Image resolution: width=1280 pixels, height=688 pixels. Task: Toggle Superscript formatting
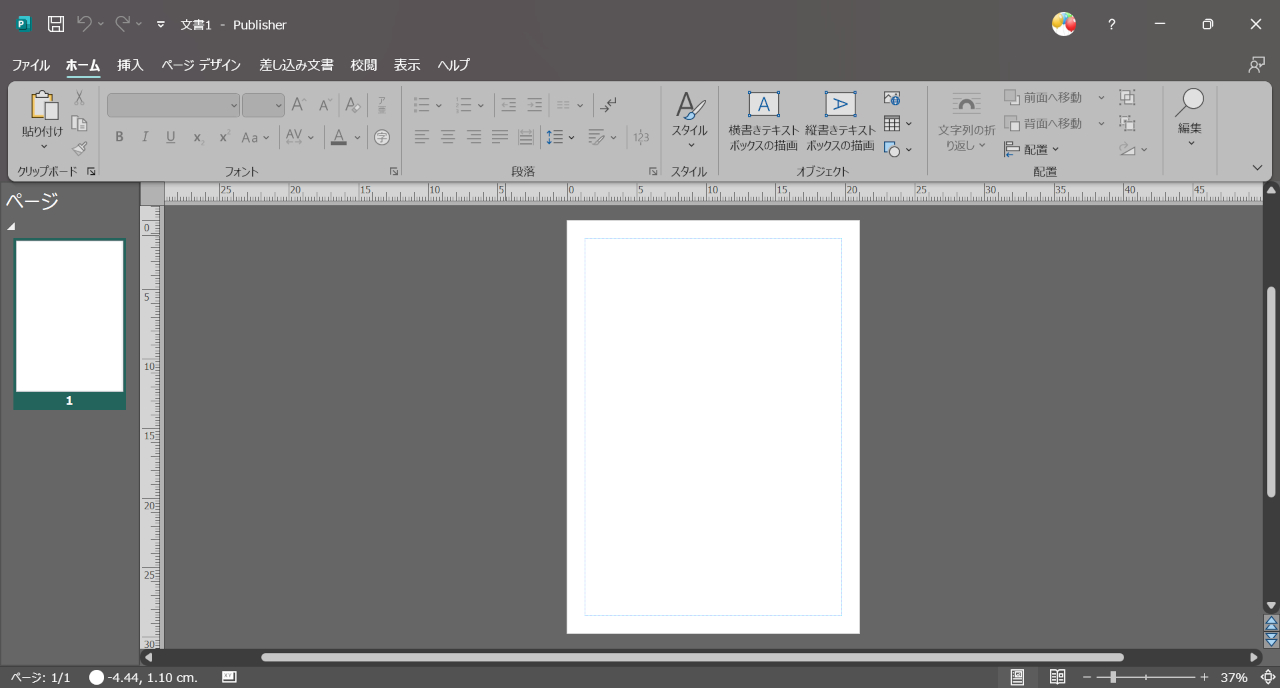pos(224,137)
